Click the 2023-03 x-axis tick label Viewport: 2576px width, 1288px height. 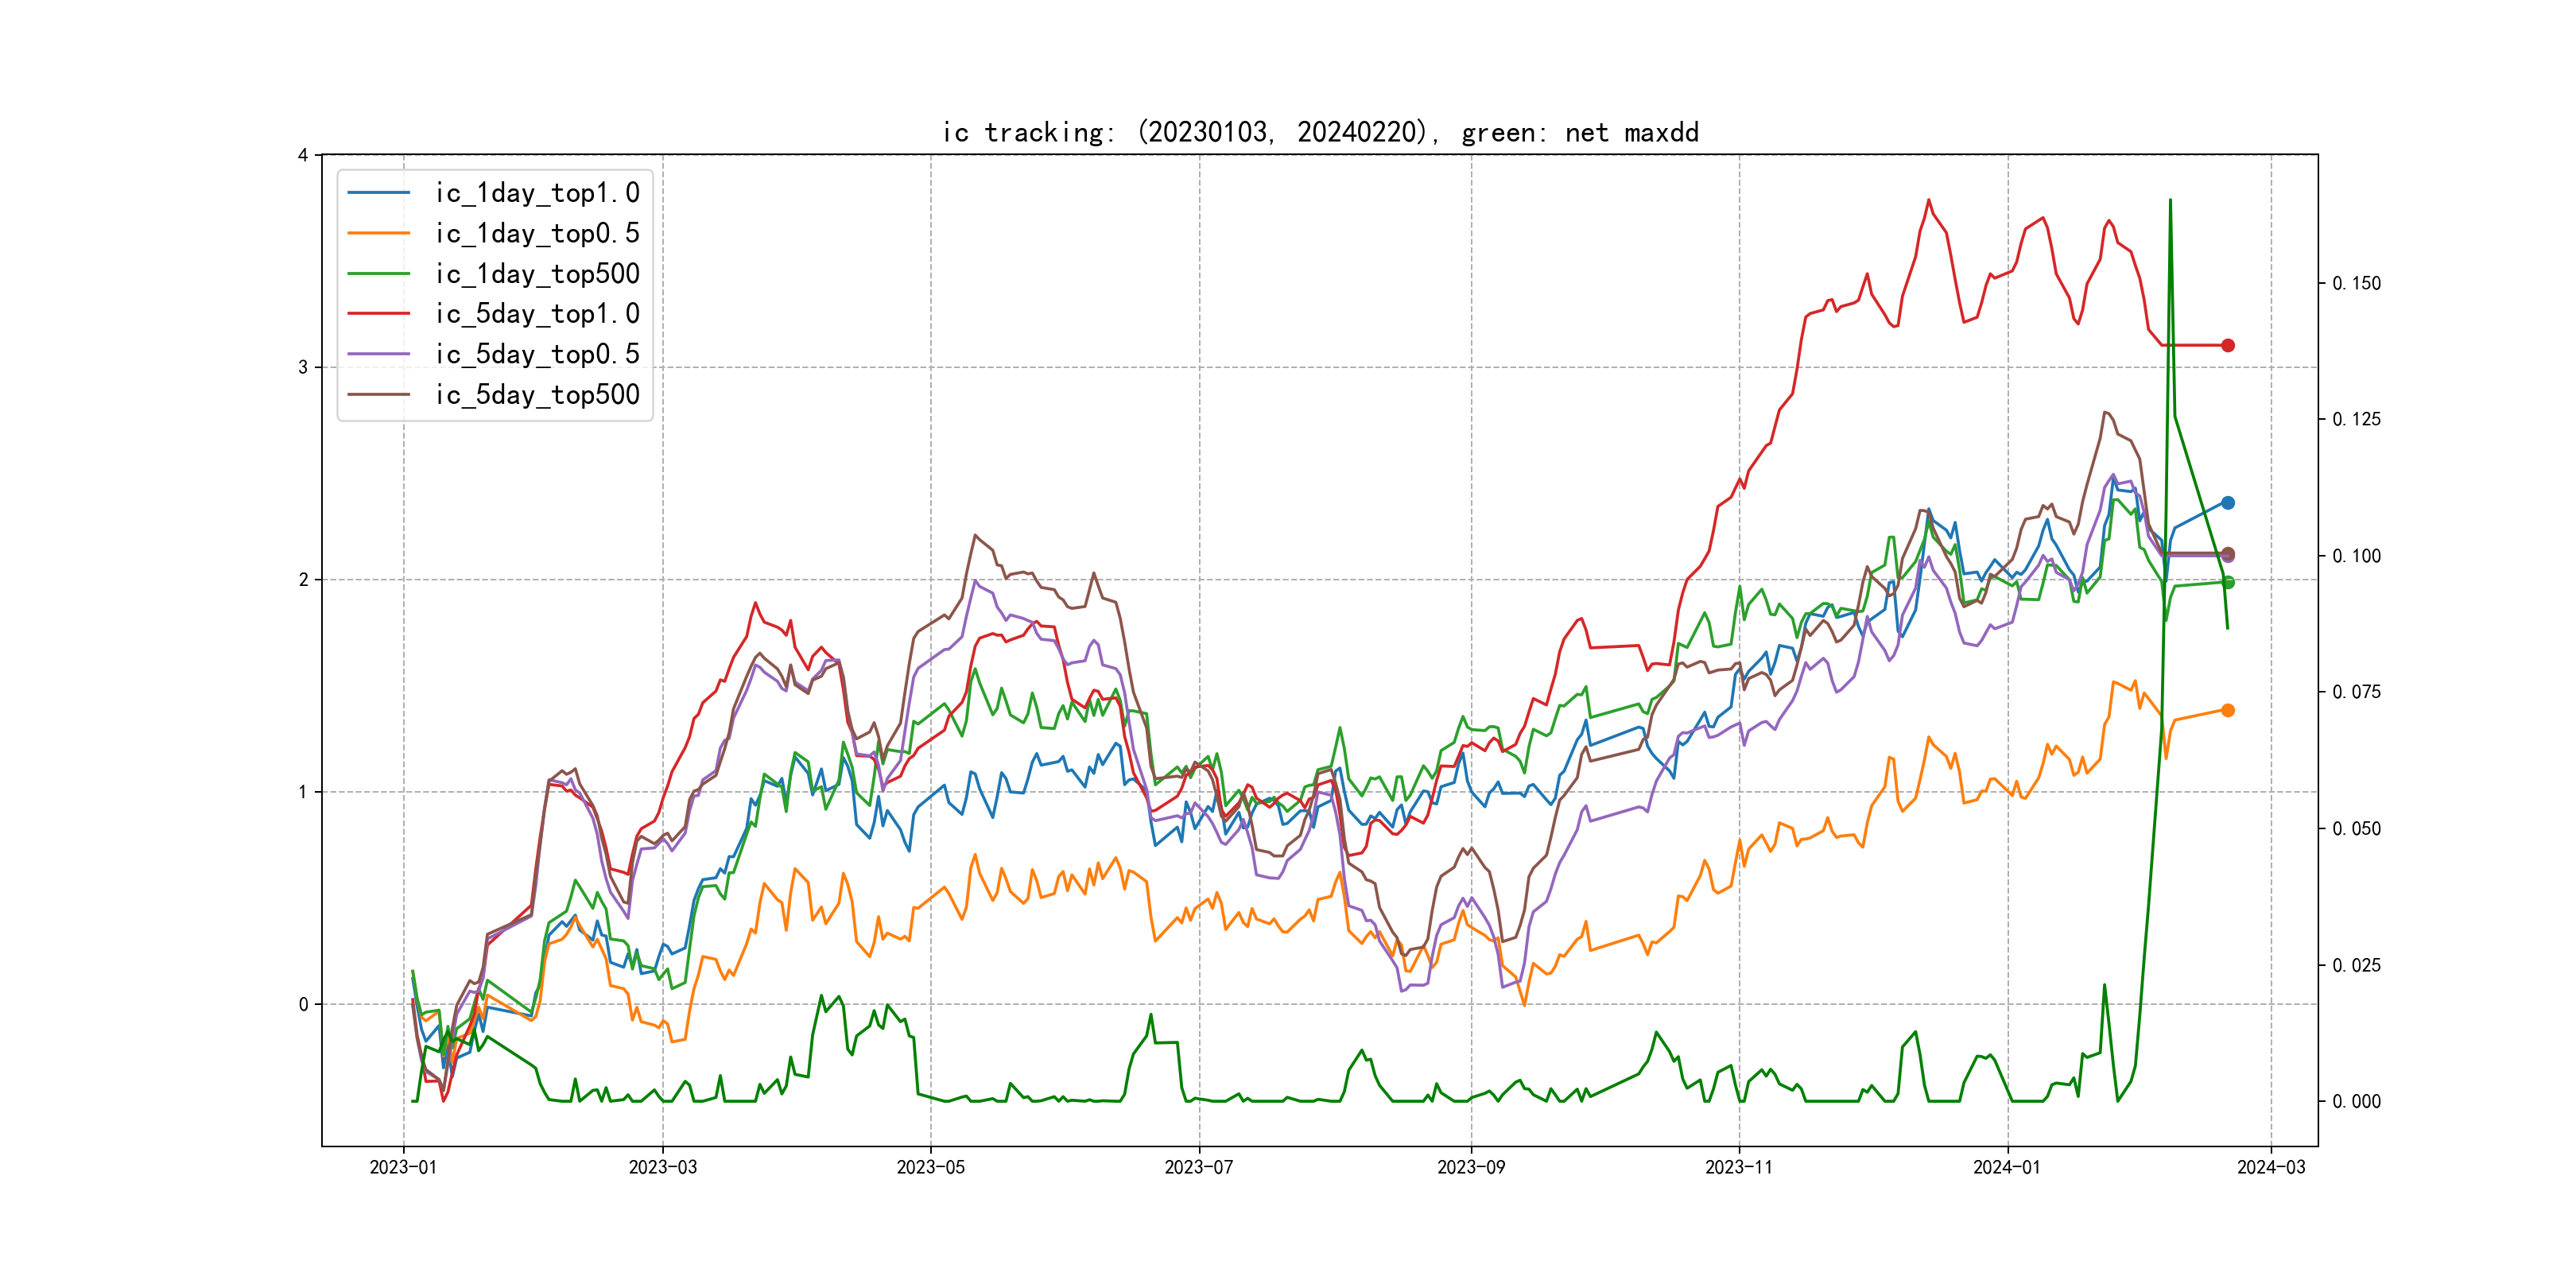click(662, 1167)
